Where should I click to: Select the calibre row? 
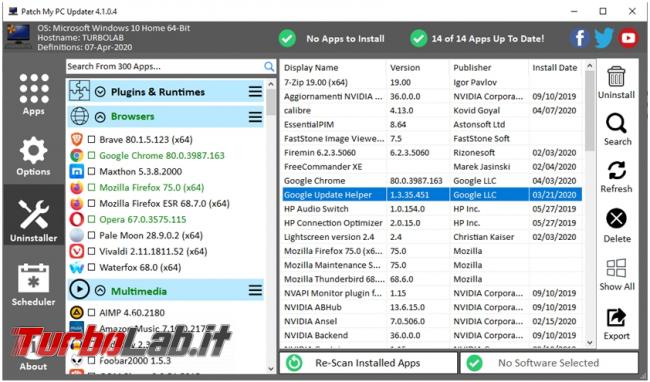coord(432,111)
